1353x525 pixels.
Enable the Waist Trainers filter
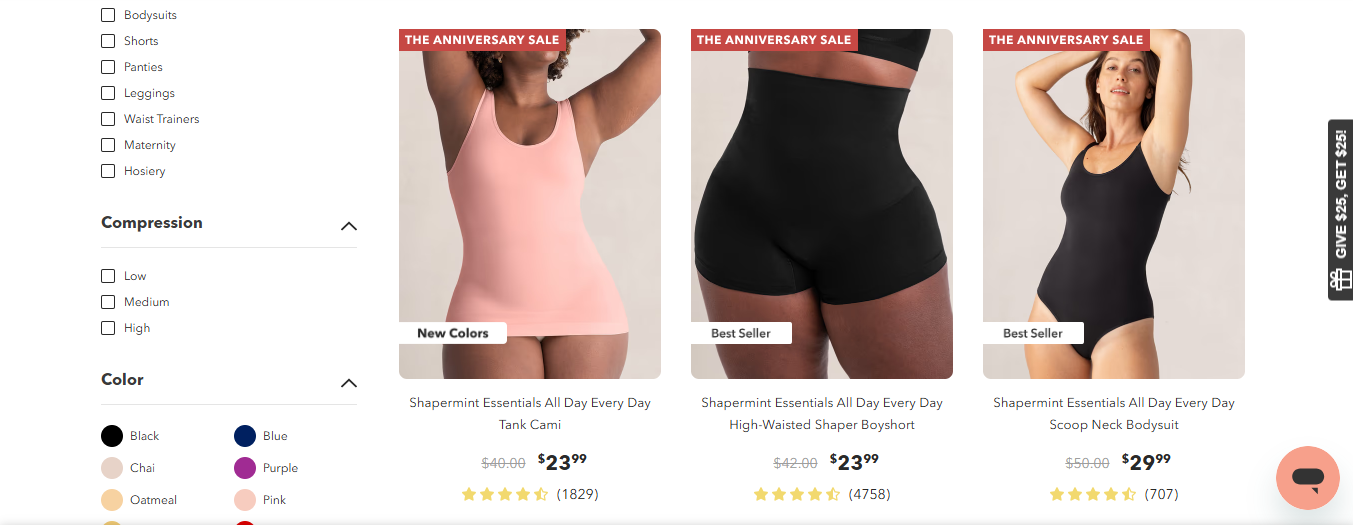click(108, 119)
